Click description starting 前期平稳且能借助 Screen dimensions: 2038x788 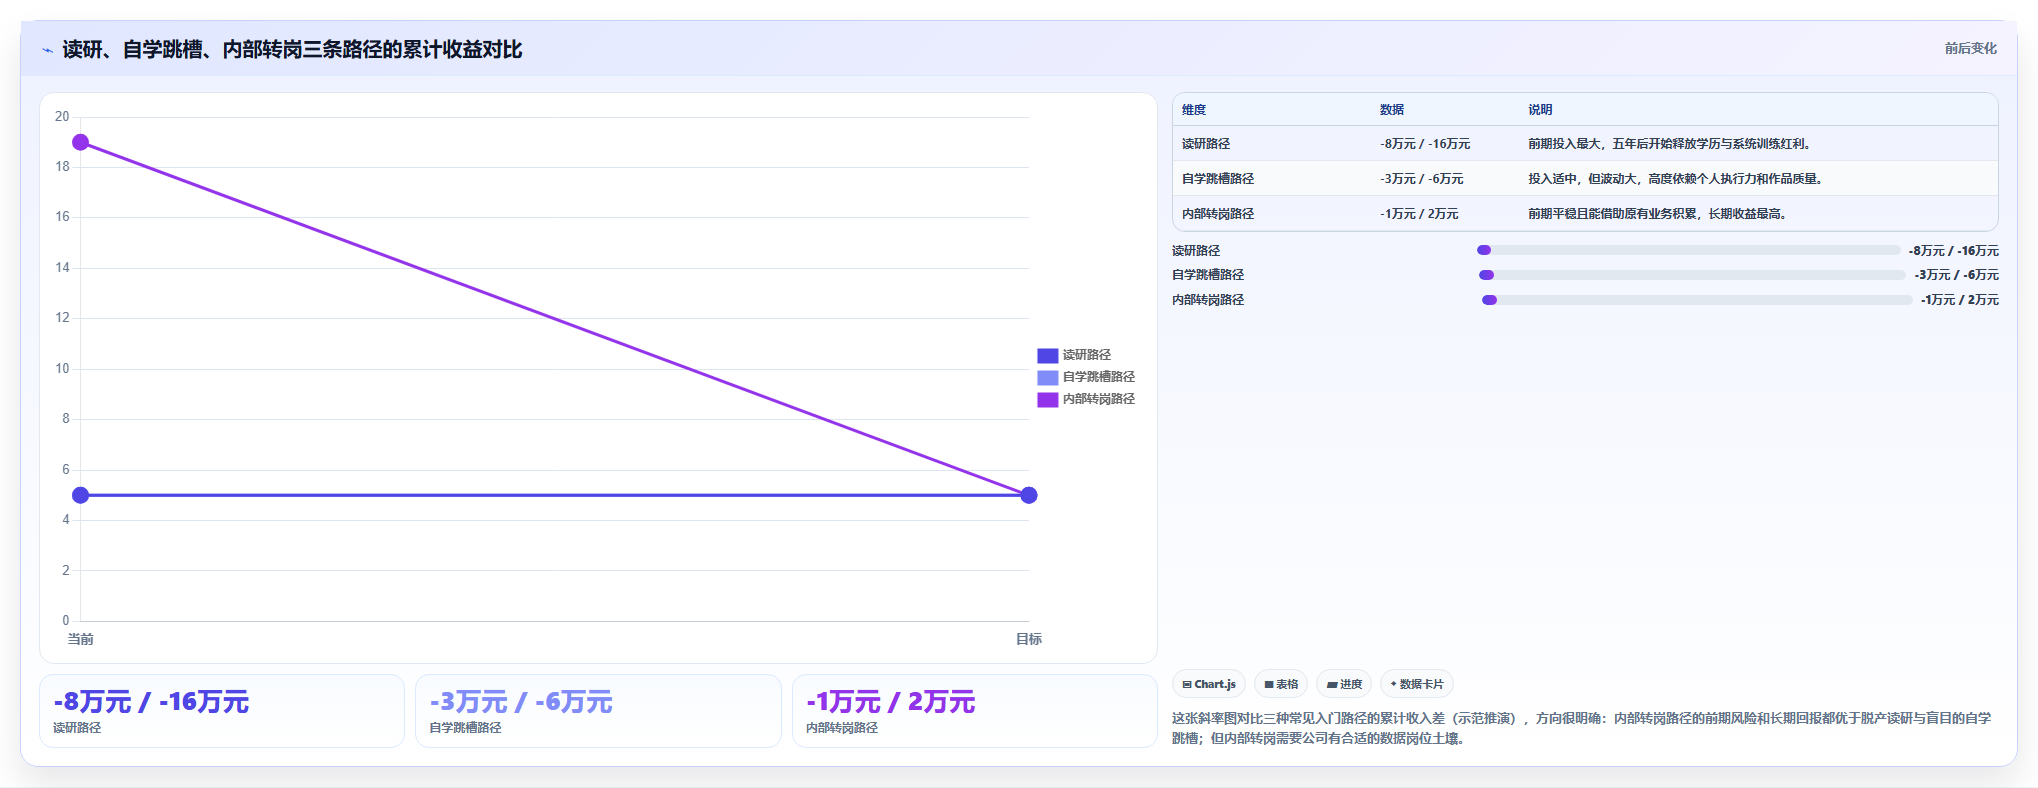click(1657, 214)
